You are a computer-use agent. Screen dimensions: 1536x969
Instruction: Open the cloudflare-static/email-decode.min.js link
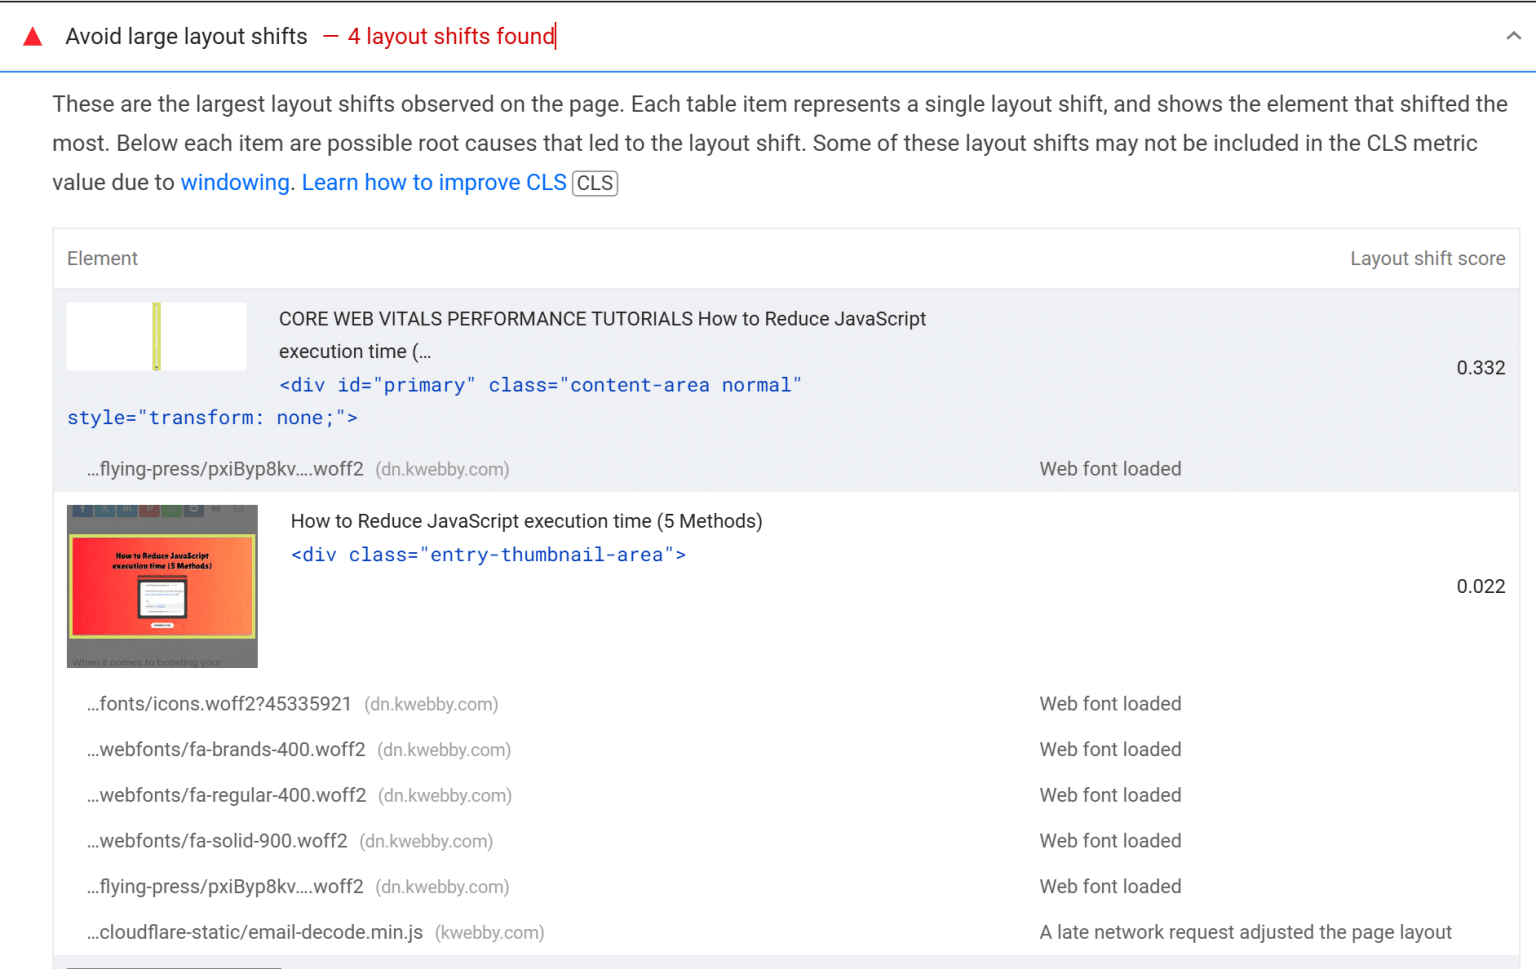coord(255,933)
